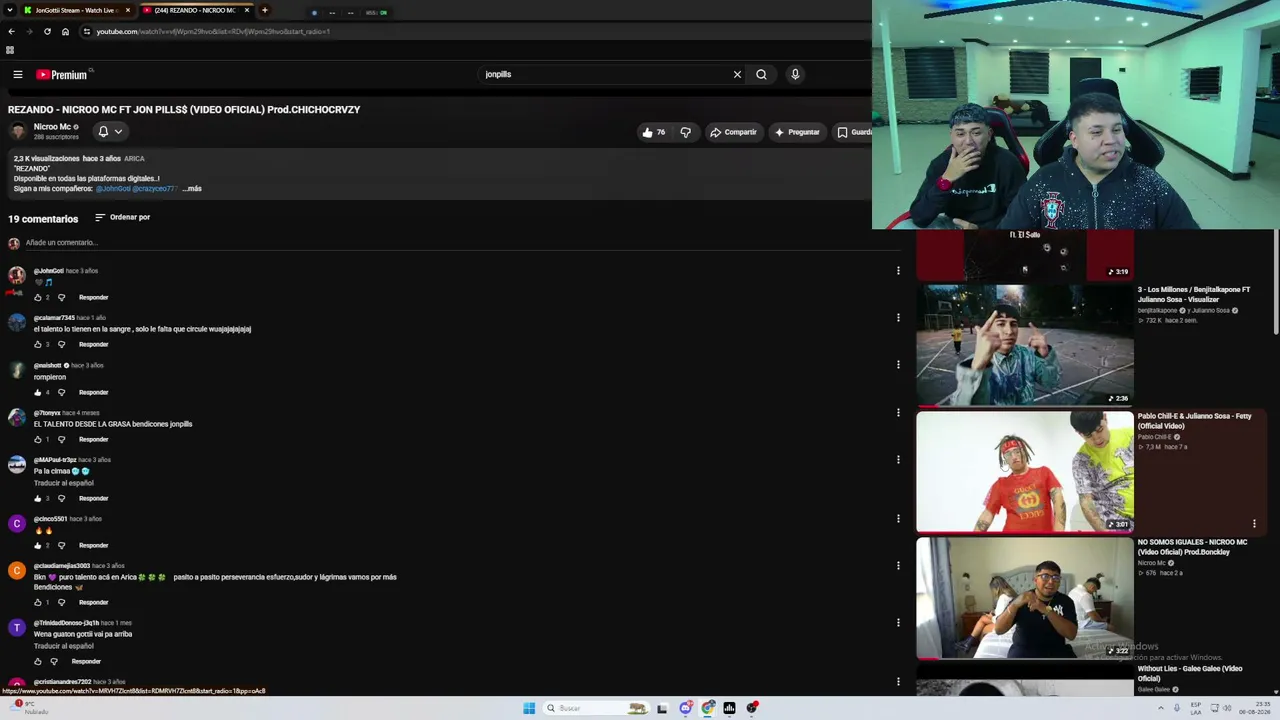Open the 'Ordenar por' sort menu
Viewport: 1280px width, 720px height.
coord(123,217)
